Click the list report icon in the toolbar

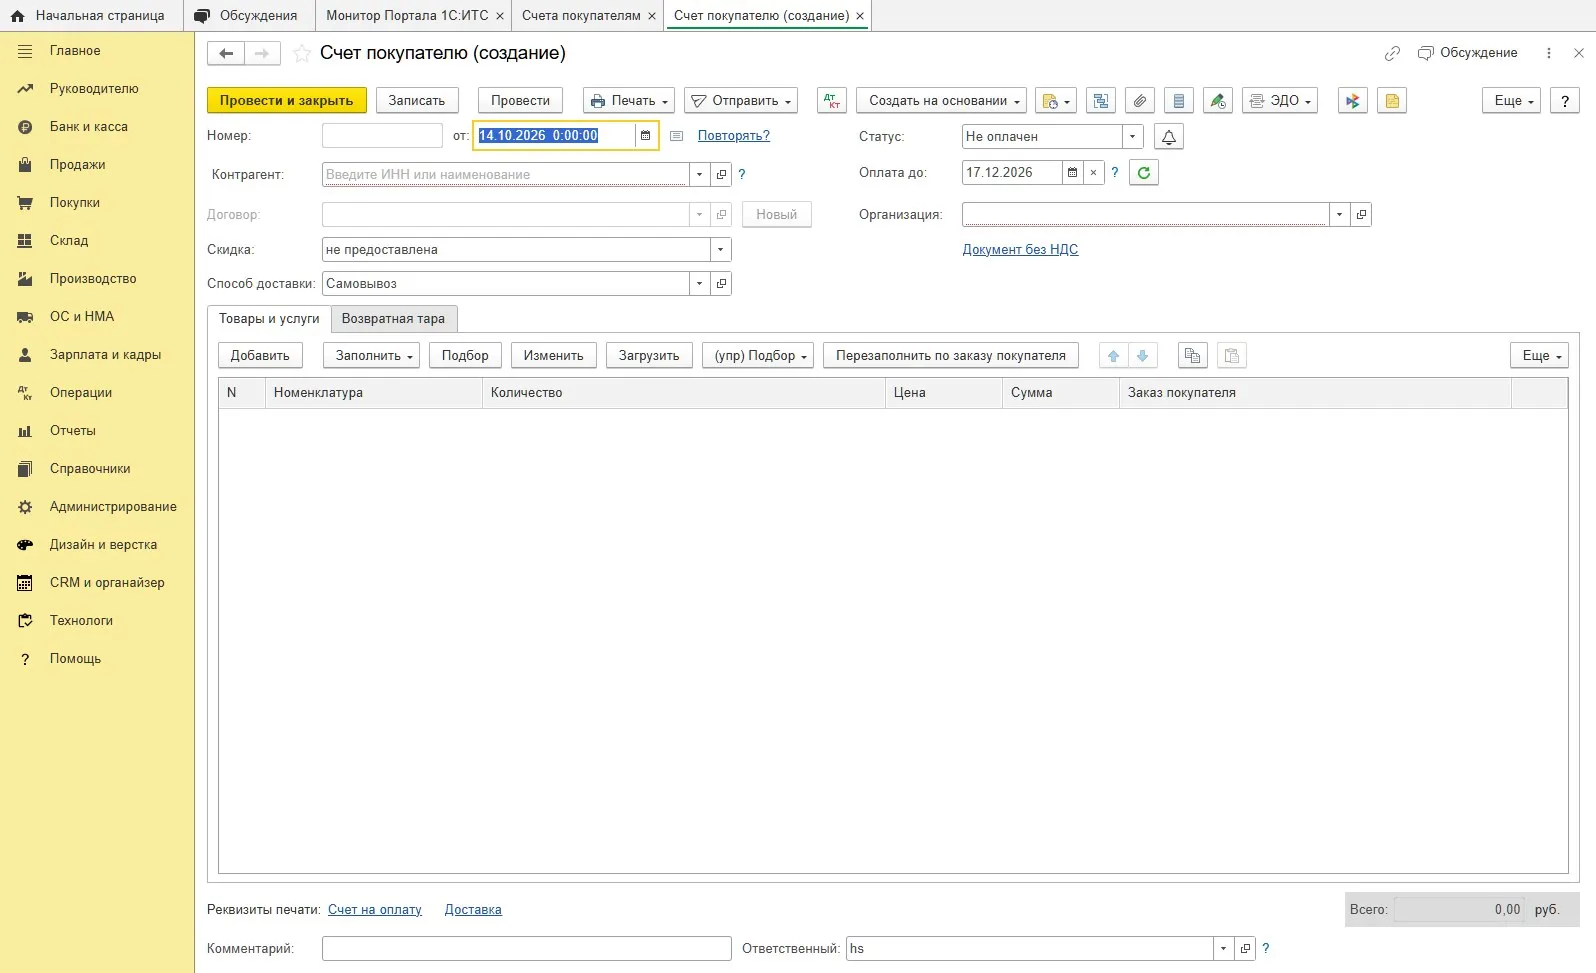pos(1179,100)
